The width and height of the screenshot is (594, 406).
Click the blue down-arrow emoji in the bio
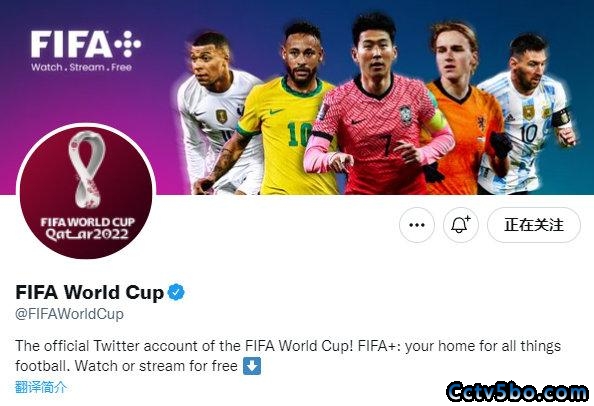252,366
